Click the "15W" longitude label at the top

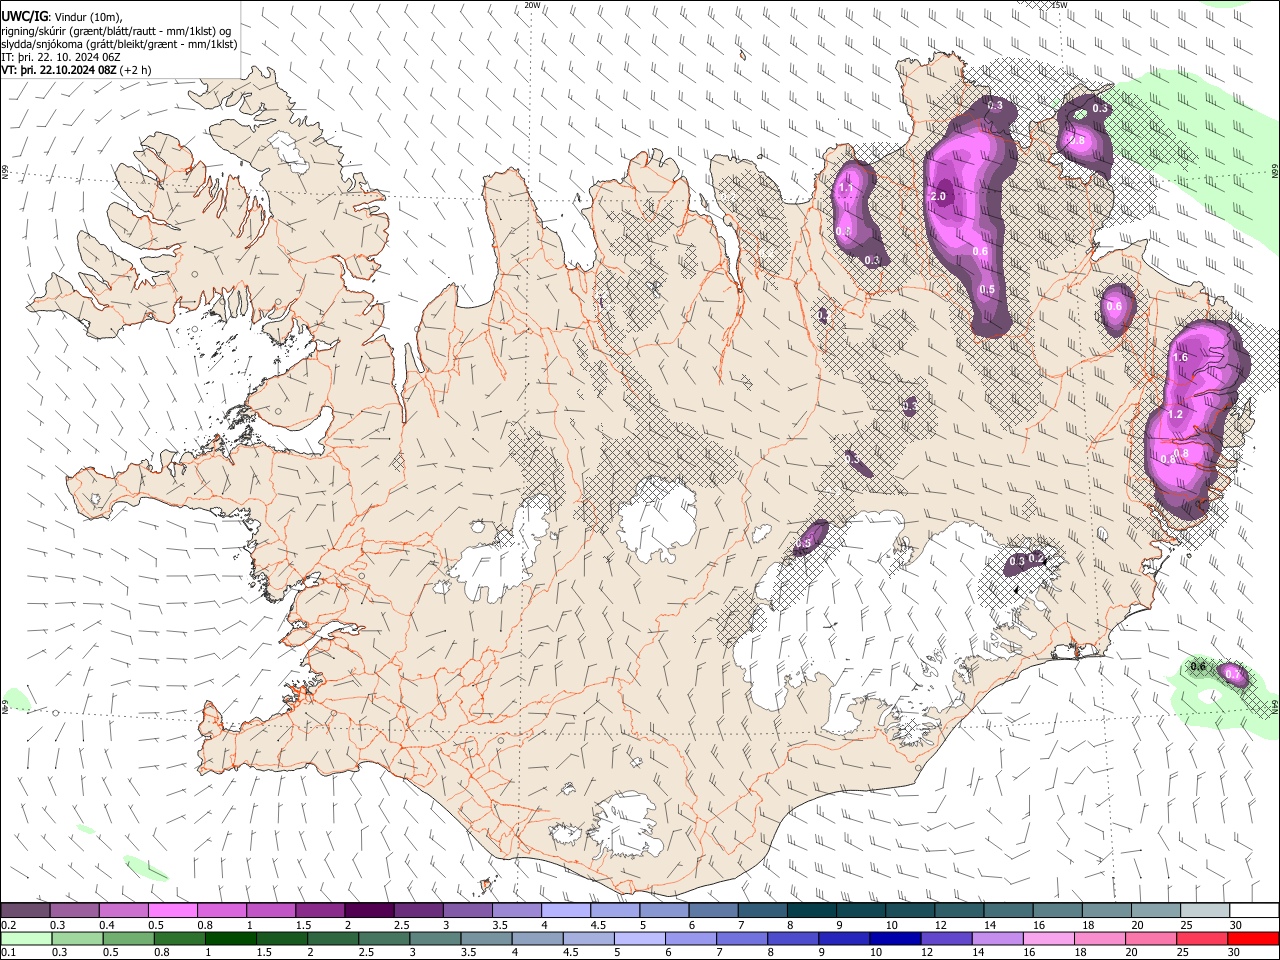pyautogui.click(x=1060, y=5)
